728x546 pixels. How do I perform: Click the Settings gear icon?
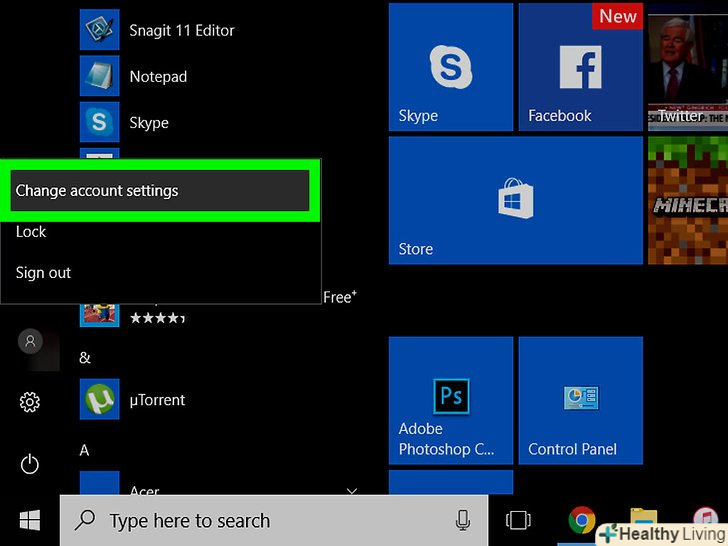point(30,402)
